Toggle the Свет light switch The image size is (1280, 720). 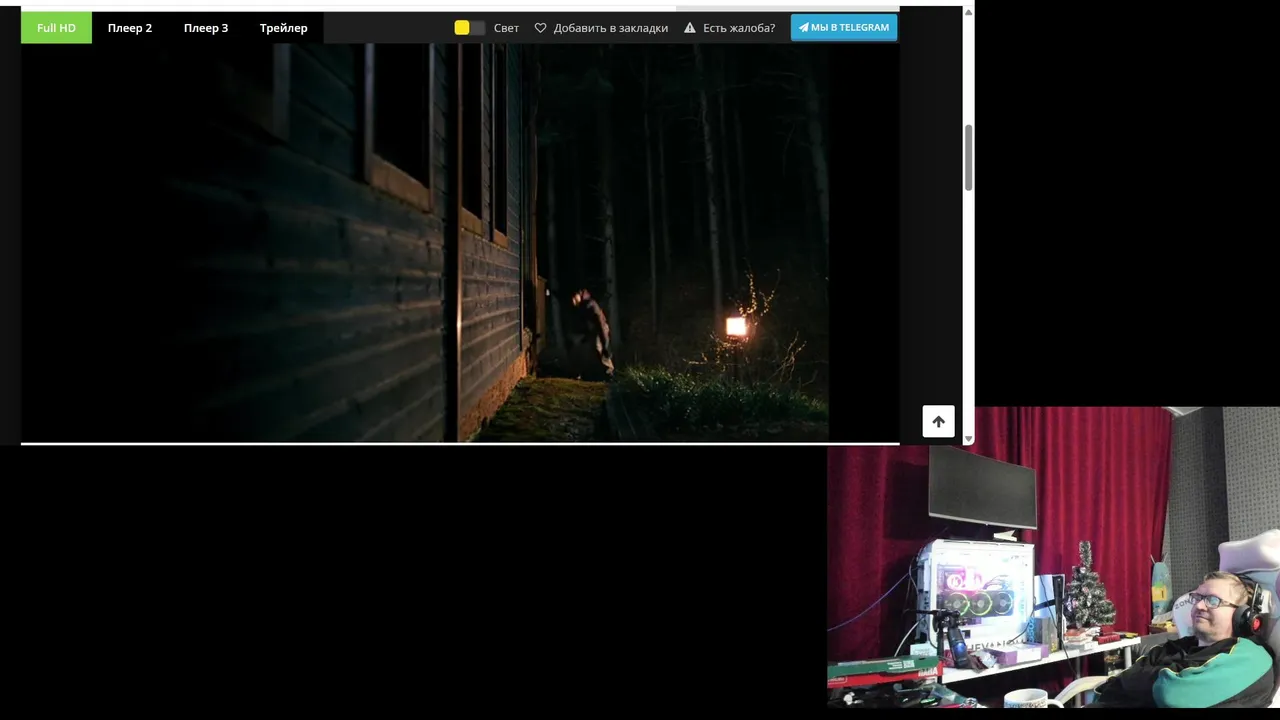470,28
